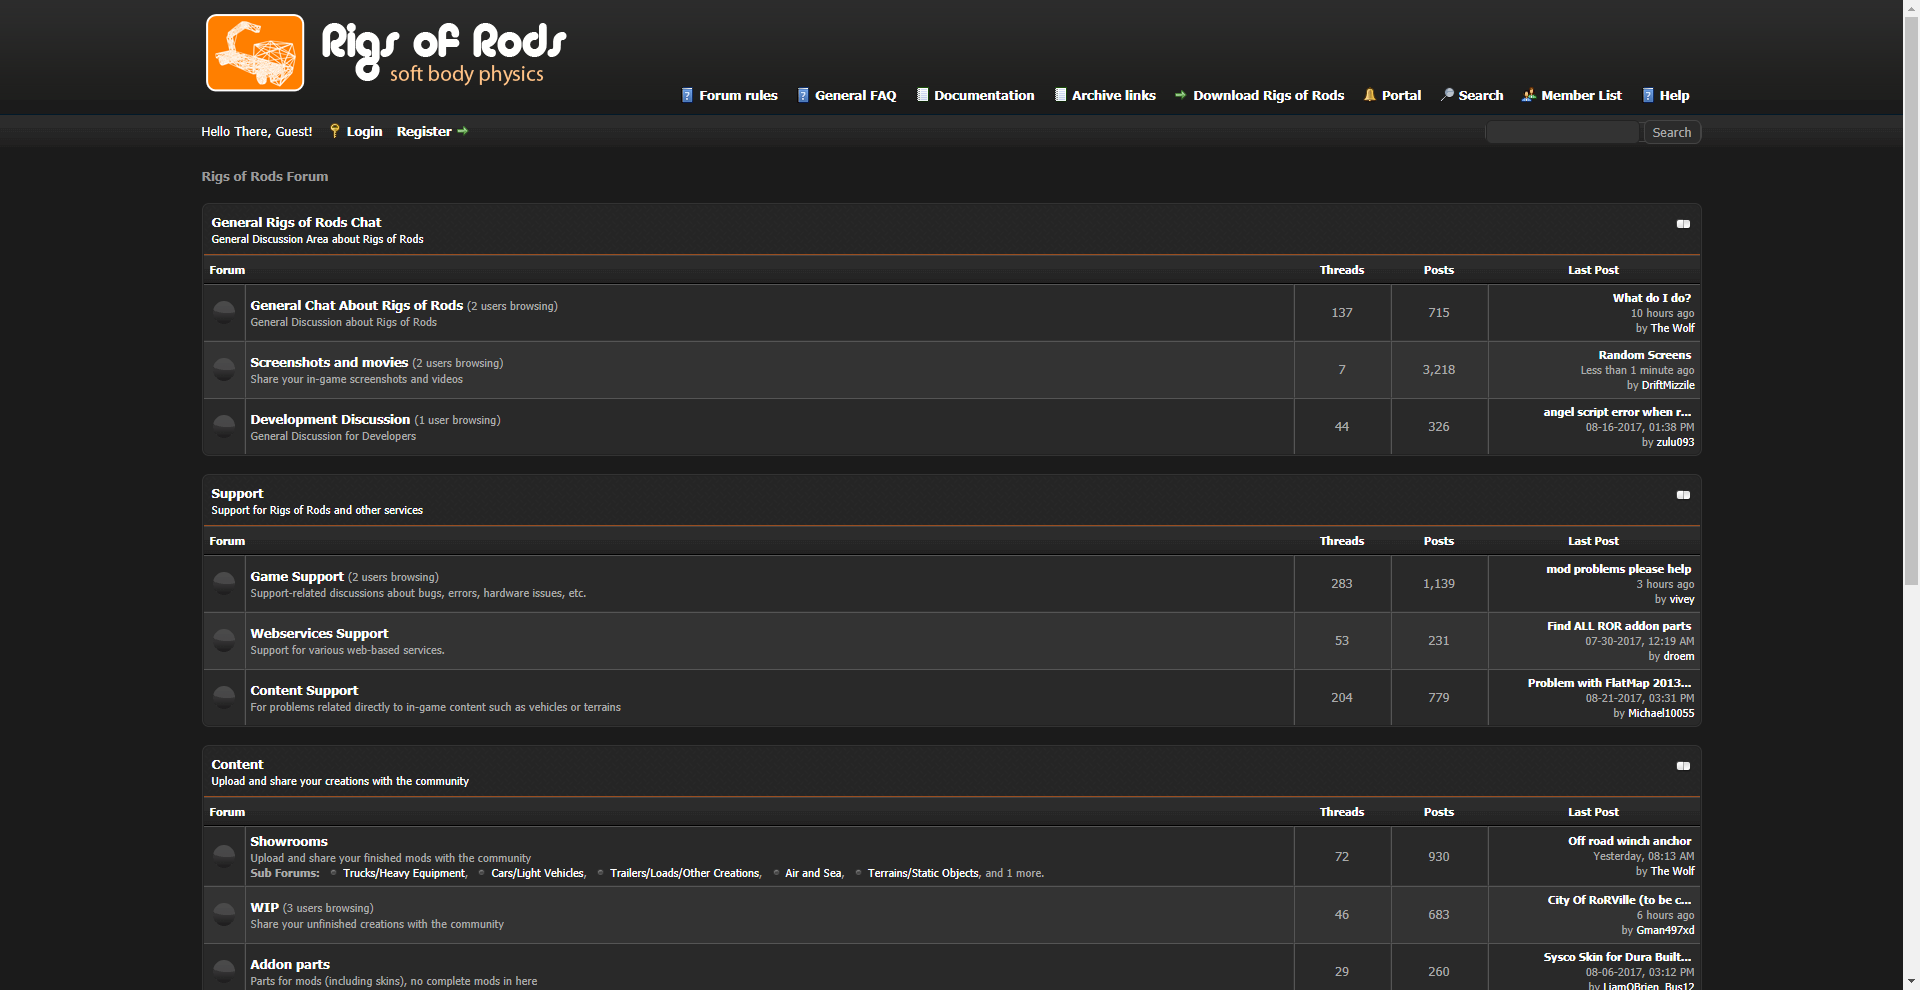Open user profile Gman497xd
1920x990 pixels.
coord(1665,930)
